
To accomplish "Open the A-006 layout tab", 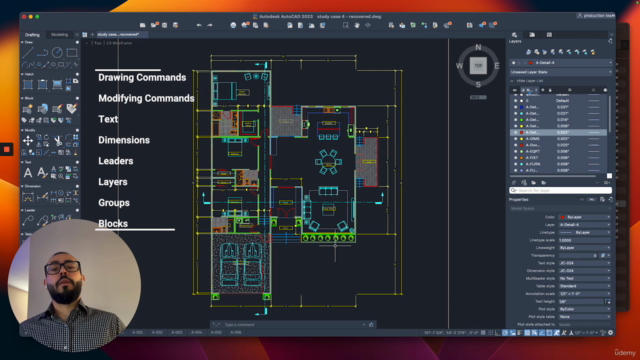I will pos(236,333).
